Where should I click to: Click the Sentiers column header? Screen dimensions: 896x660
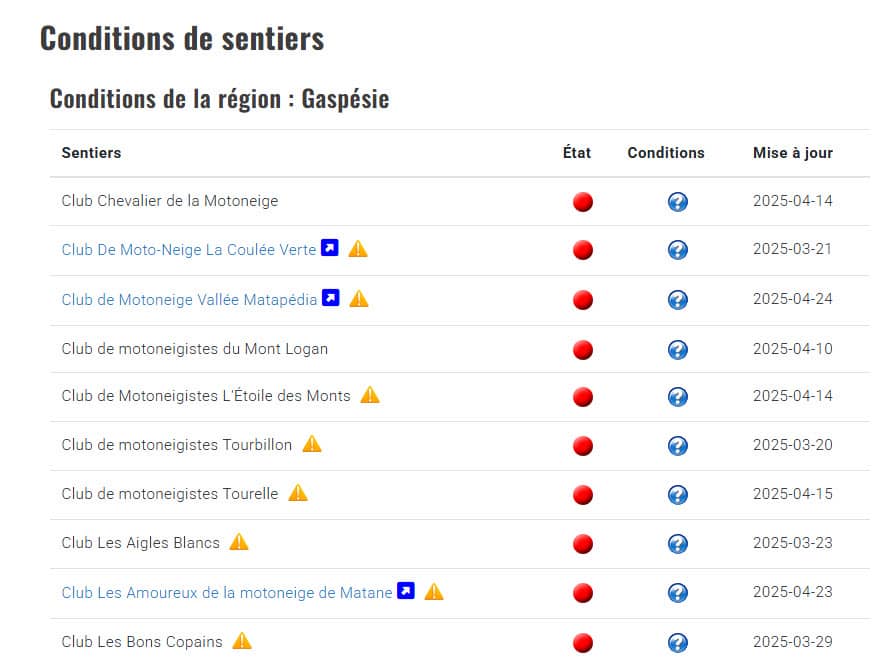point(91,153)
